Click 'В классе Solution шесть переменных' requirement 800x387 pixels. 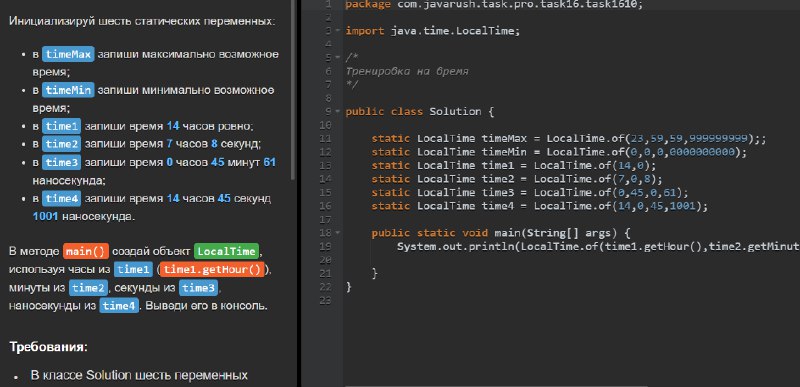[x=139, y=376]
